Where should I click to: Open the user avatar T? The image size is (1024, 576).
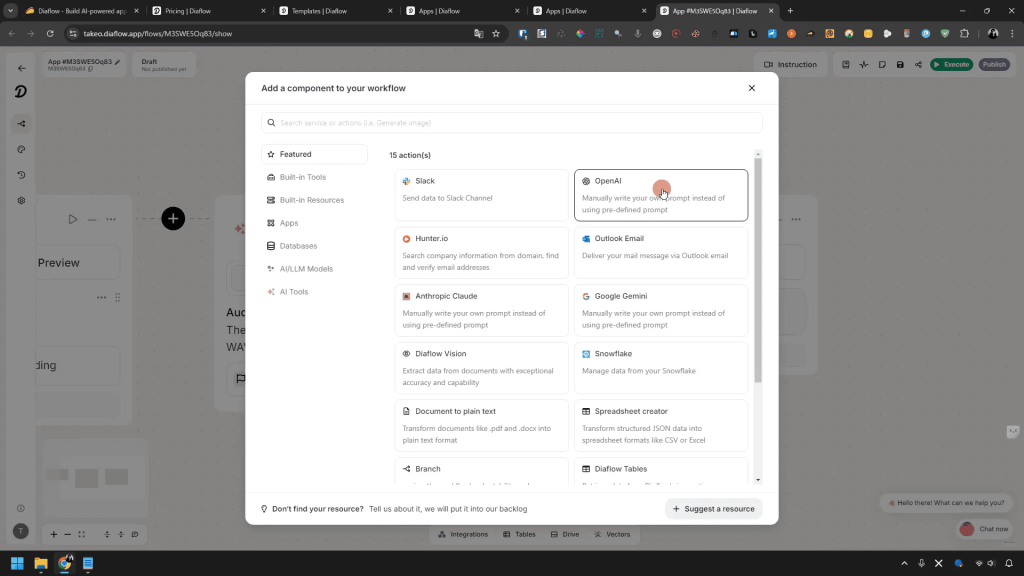tap(21, 531)
